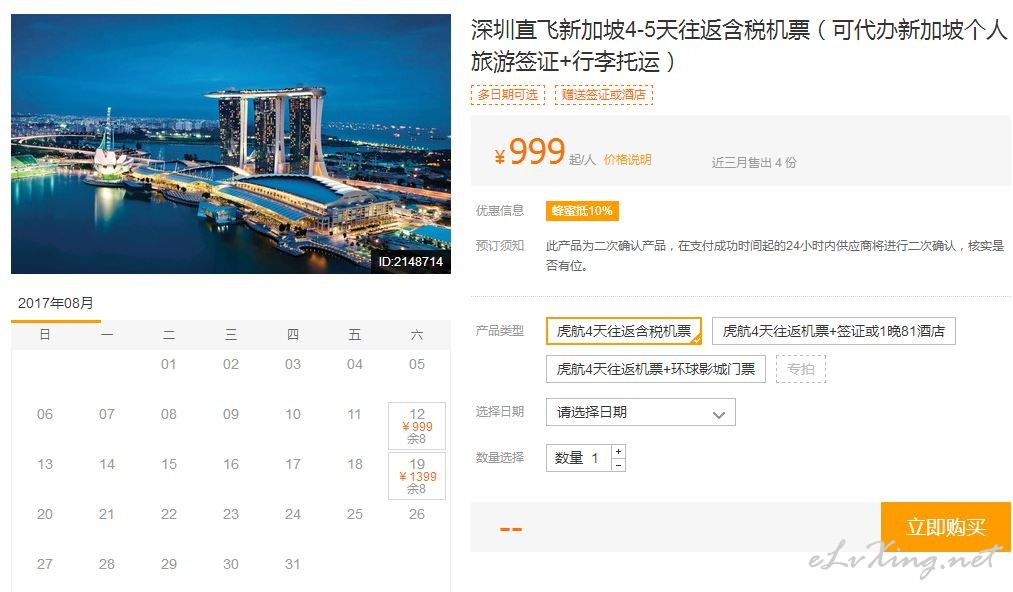The width and height of the screenshot is (1013, 592).
Task: Click calendar date 27
Action: click(45, 564)
